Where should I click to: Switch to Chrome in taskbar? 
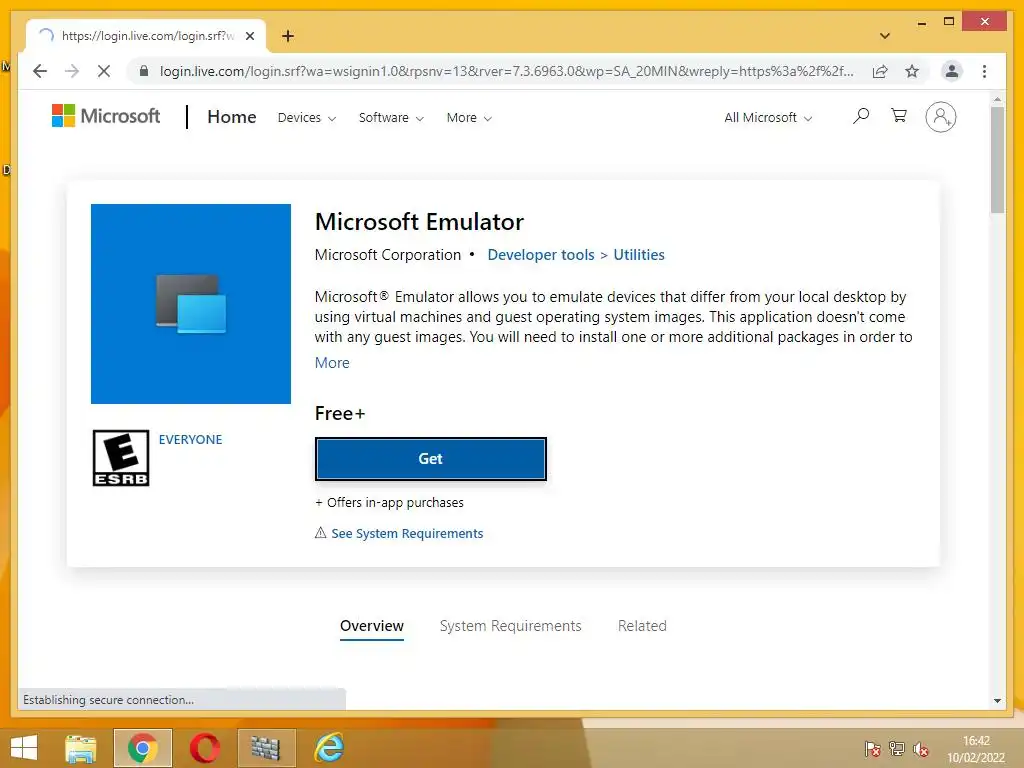[143, 748]
